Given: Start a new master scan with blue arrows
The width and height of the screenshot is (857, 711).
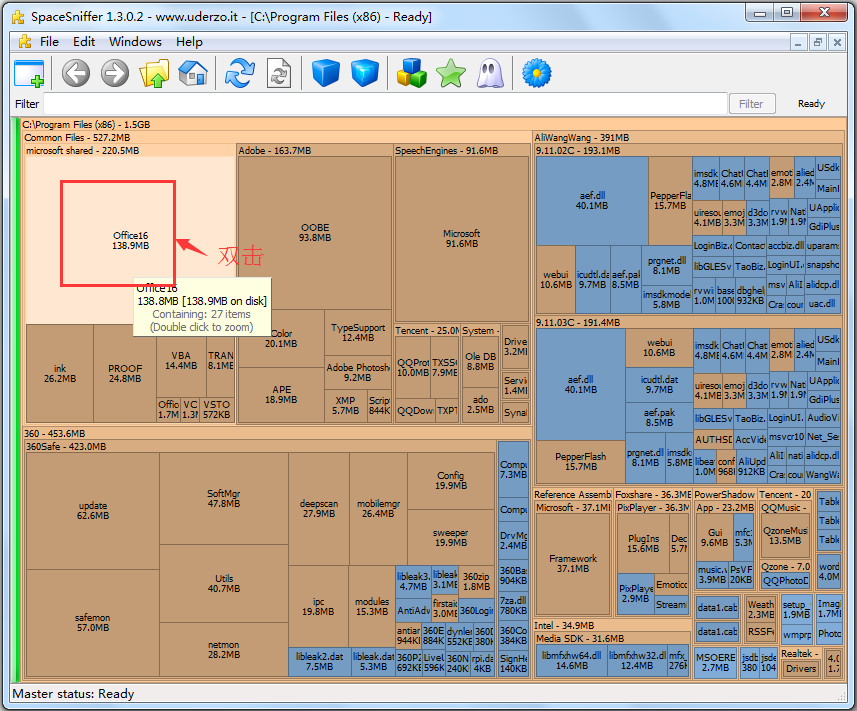Looking at the screenshot, I should click(240, 73).
